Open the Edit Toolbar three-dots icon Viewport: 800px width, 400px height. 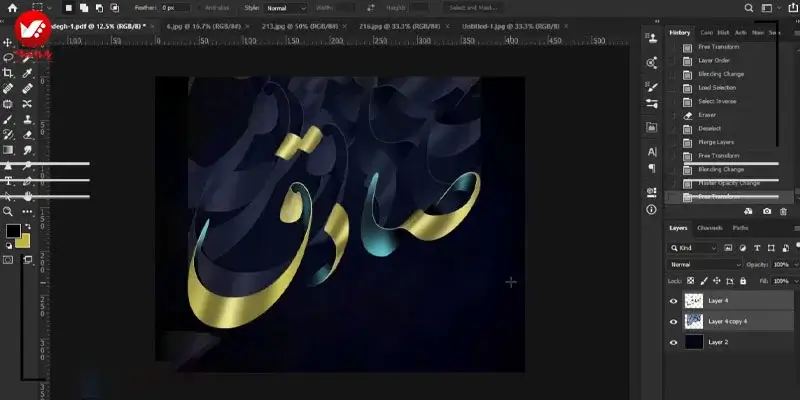coord(28,211)
